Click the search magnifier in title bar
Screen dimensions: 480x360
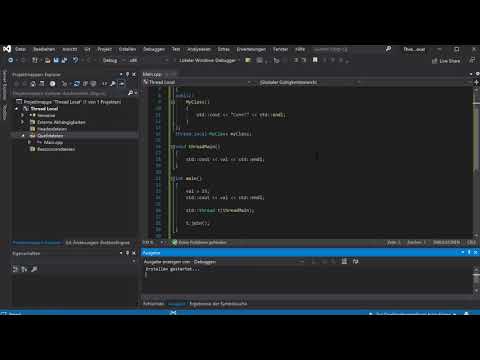[388, 49]
